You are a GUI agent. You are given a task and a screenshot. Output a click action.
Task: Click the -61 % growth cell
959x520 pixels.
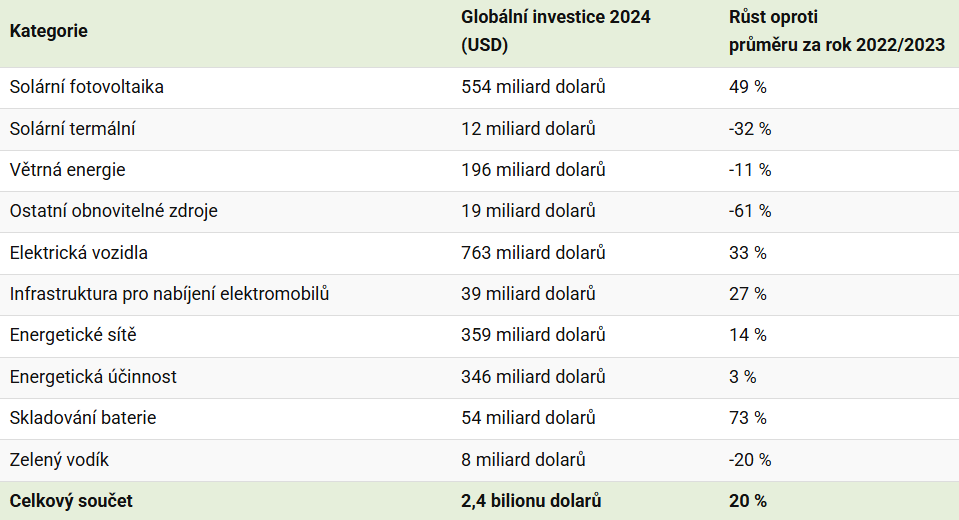(x=750, y=211)
